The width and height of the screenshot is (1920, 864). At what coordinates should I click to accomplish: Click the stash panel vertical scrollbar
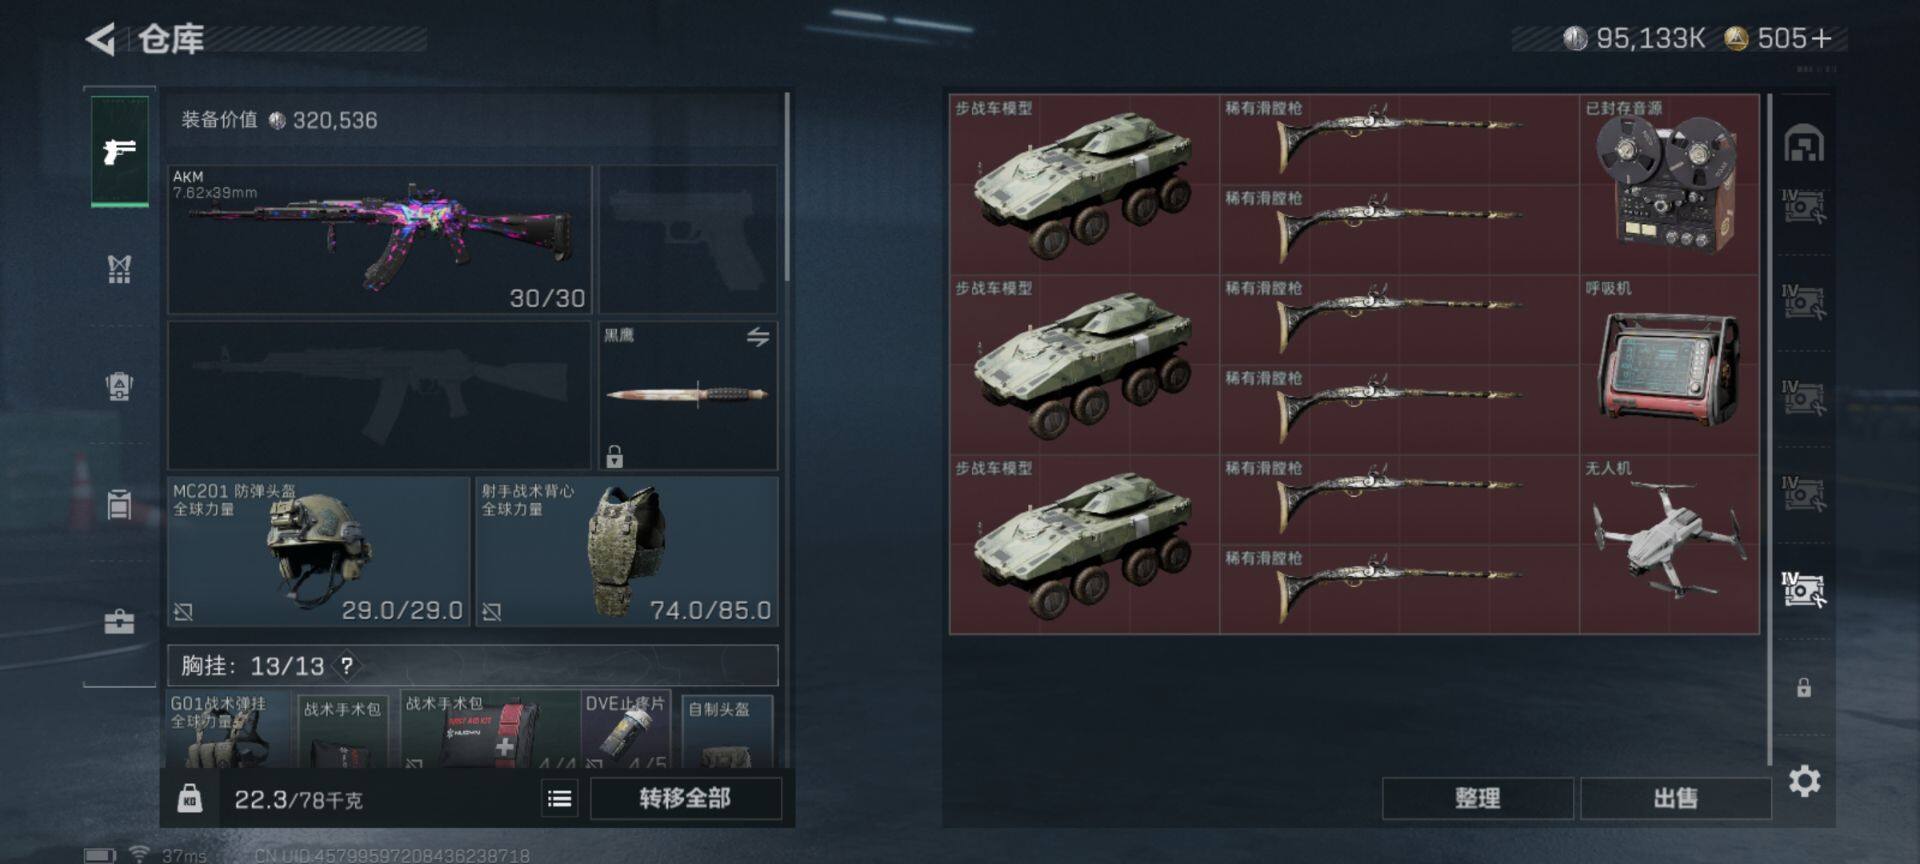[1769, 430]
